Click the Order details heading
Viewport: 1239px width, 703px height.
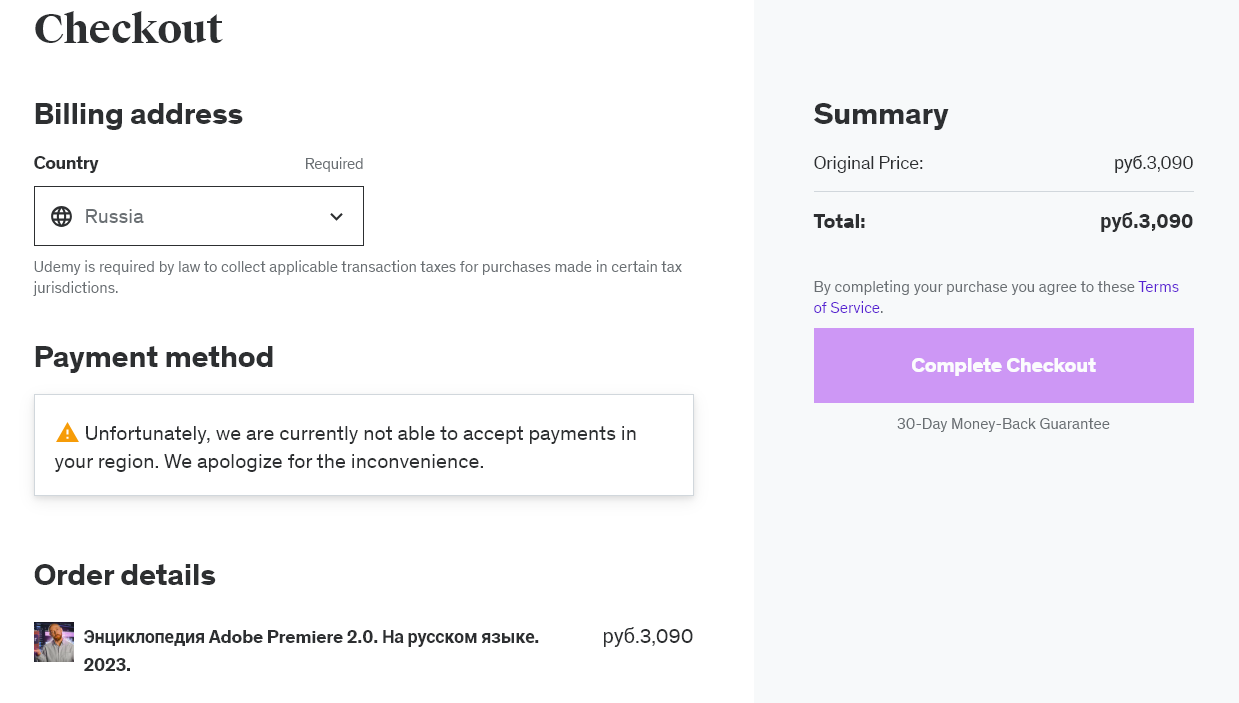tap(125, 575)
